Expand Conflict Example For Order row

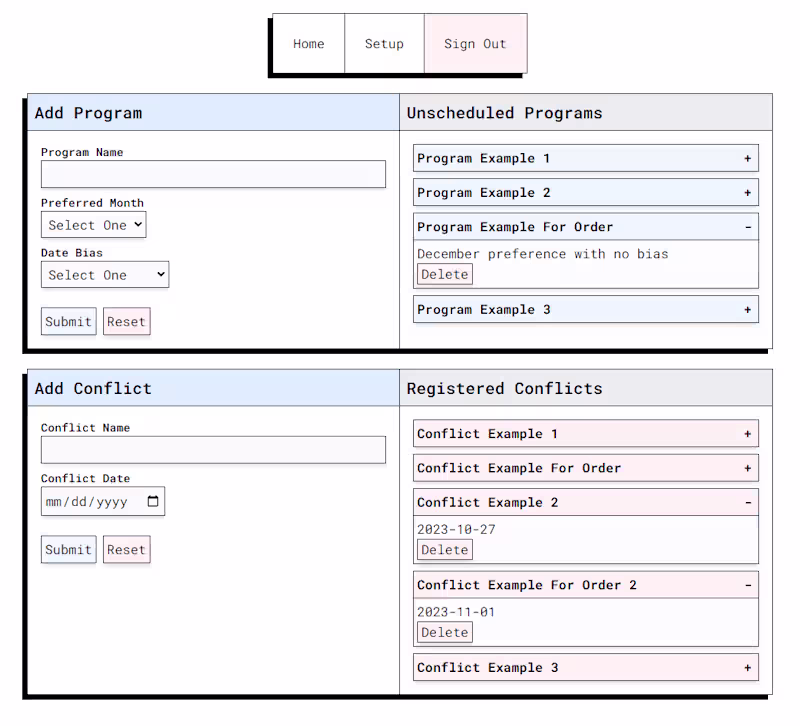586,468
